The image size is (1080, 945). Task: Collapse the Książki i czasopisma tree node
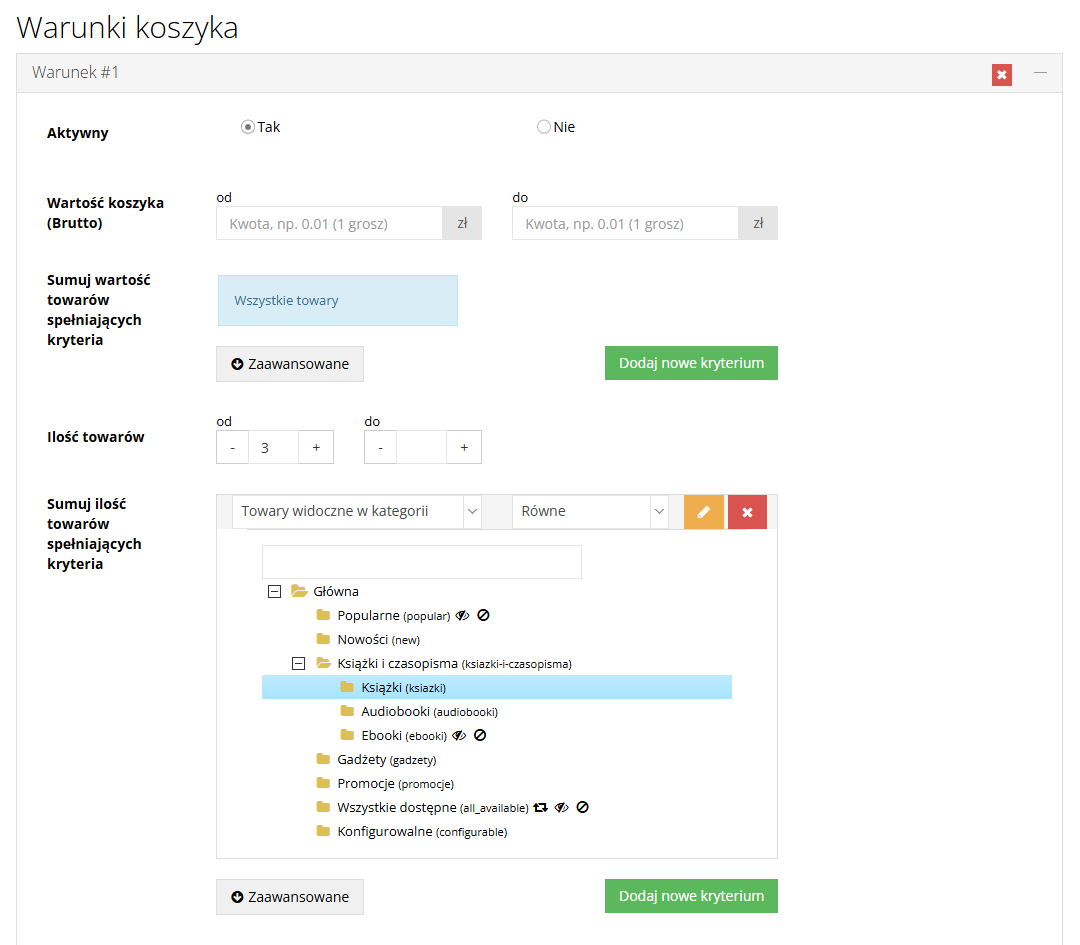(x=298, y=663)
